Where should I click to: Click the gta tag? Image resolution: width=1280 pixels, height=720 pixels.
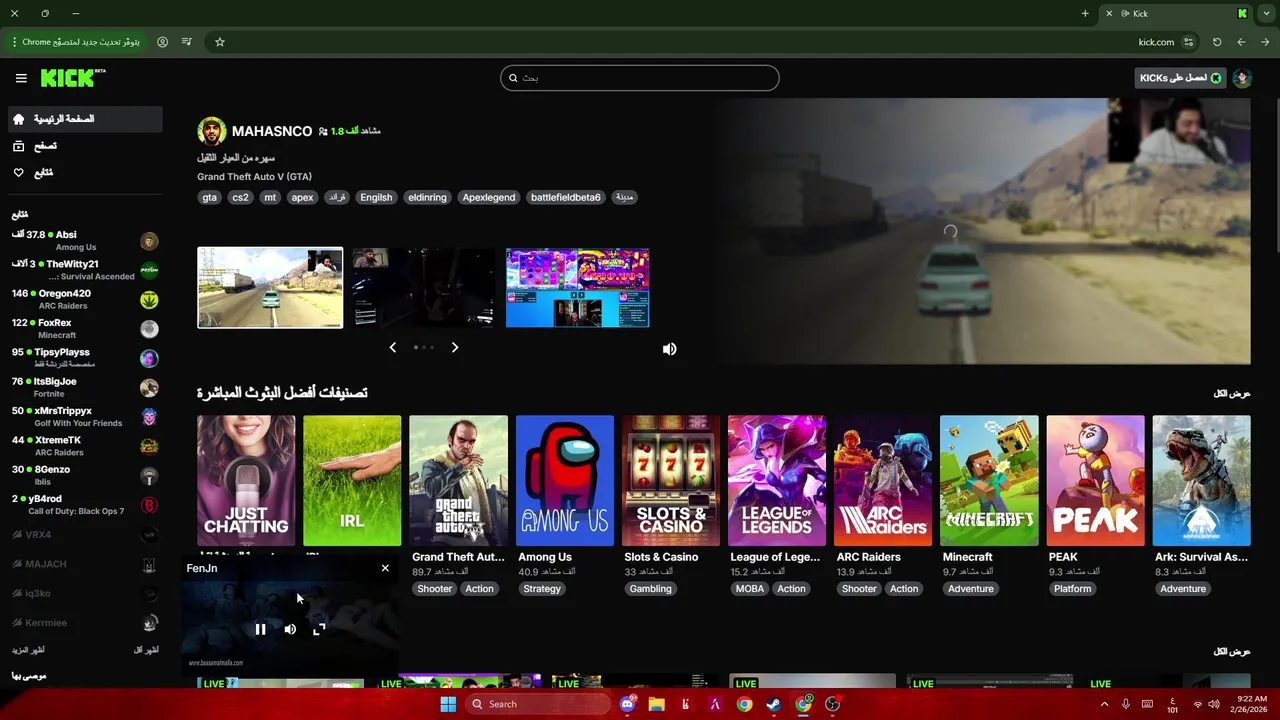tap(209, 197)
